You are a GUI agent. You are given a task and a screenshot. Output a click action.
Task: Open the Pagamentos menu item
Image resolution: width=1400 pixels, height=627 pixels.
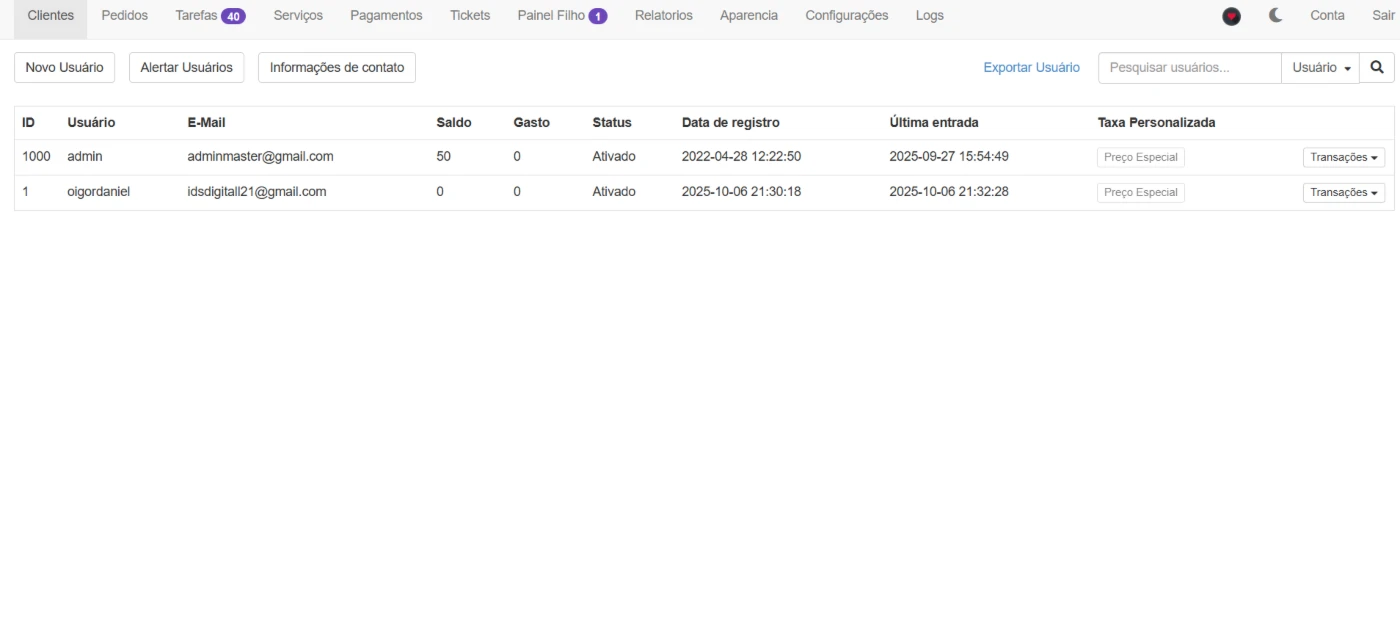386,16
